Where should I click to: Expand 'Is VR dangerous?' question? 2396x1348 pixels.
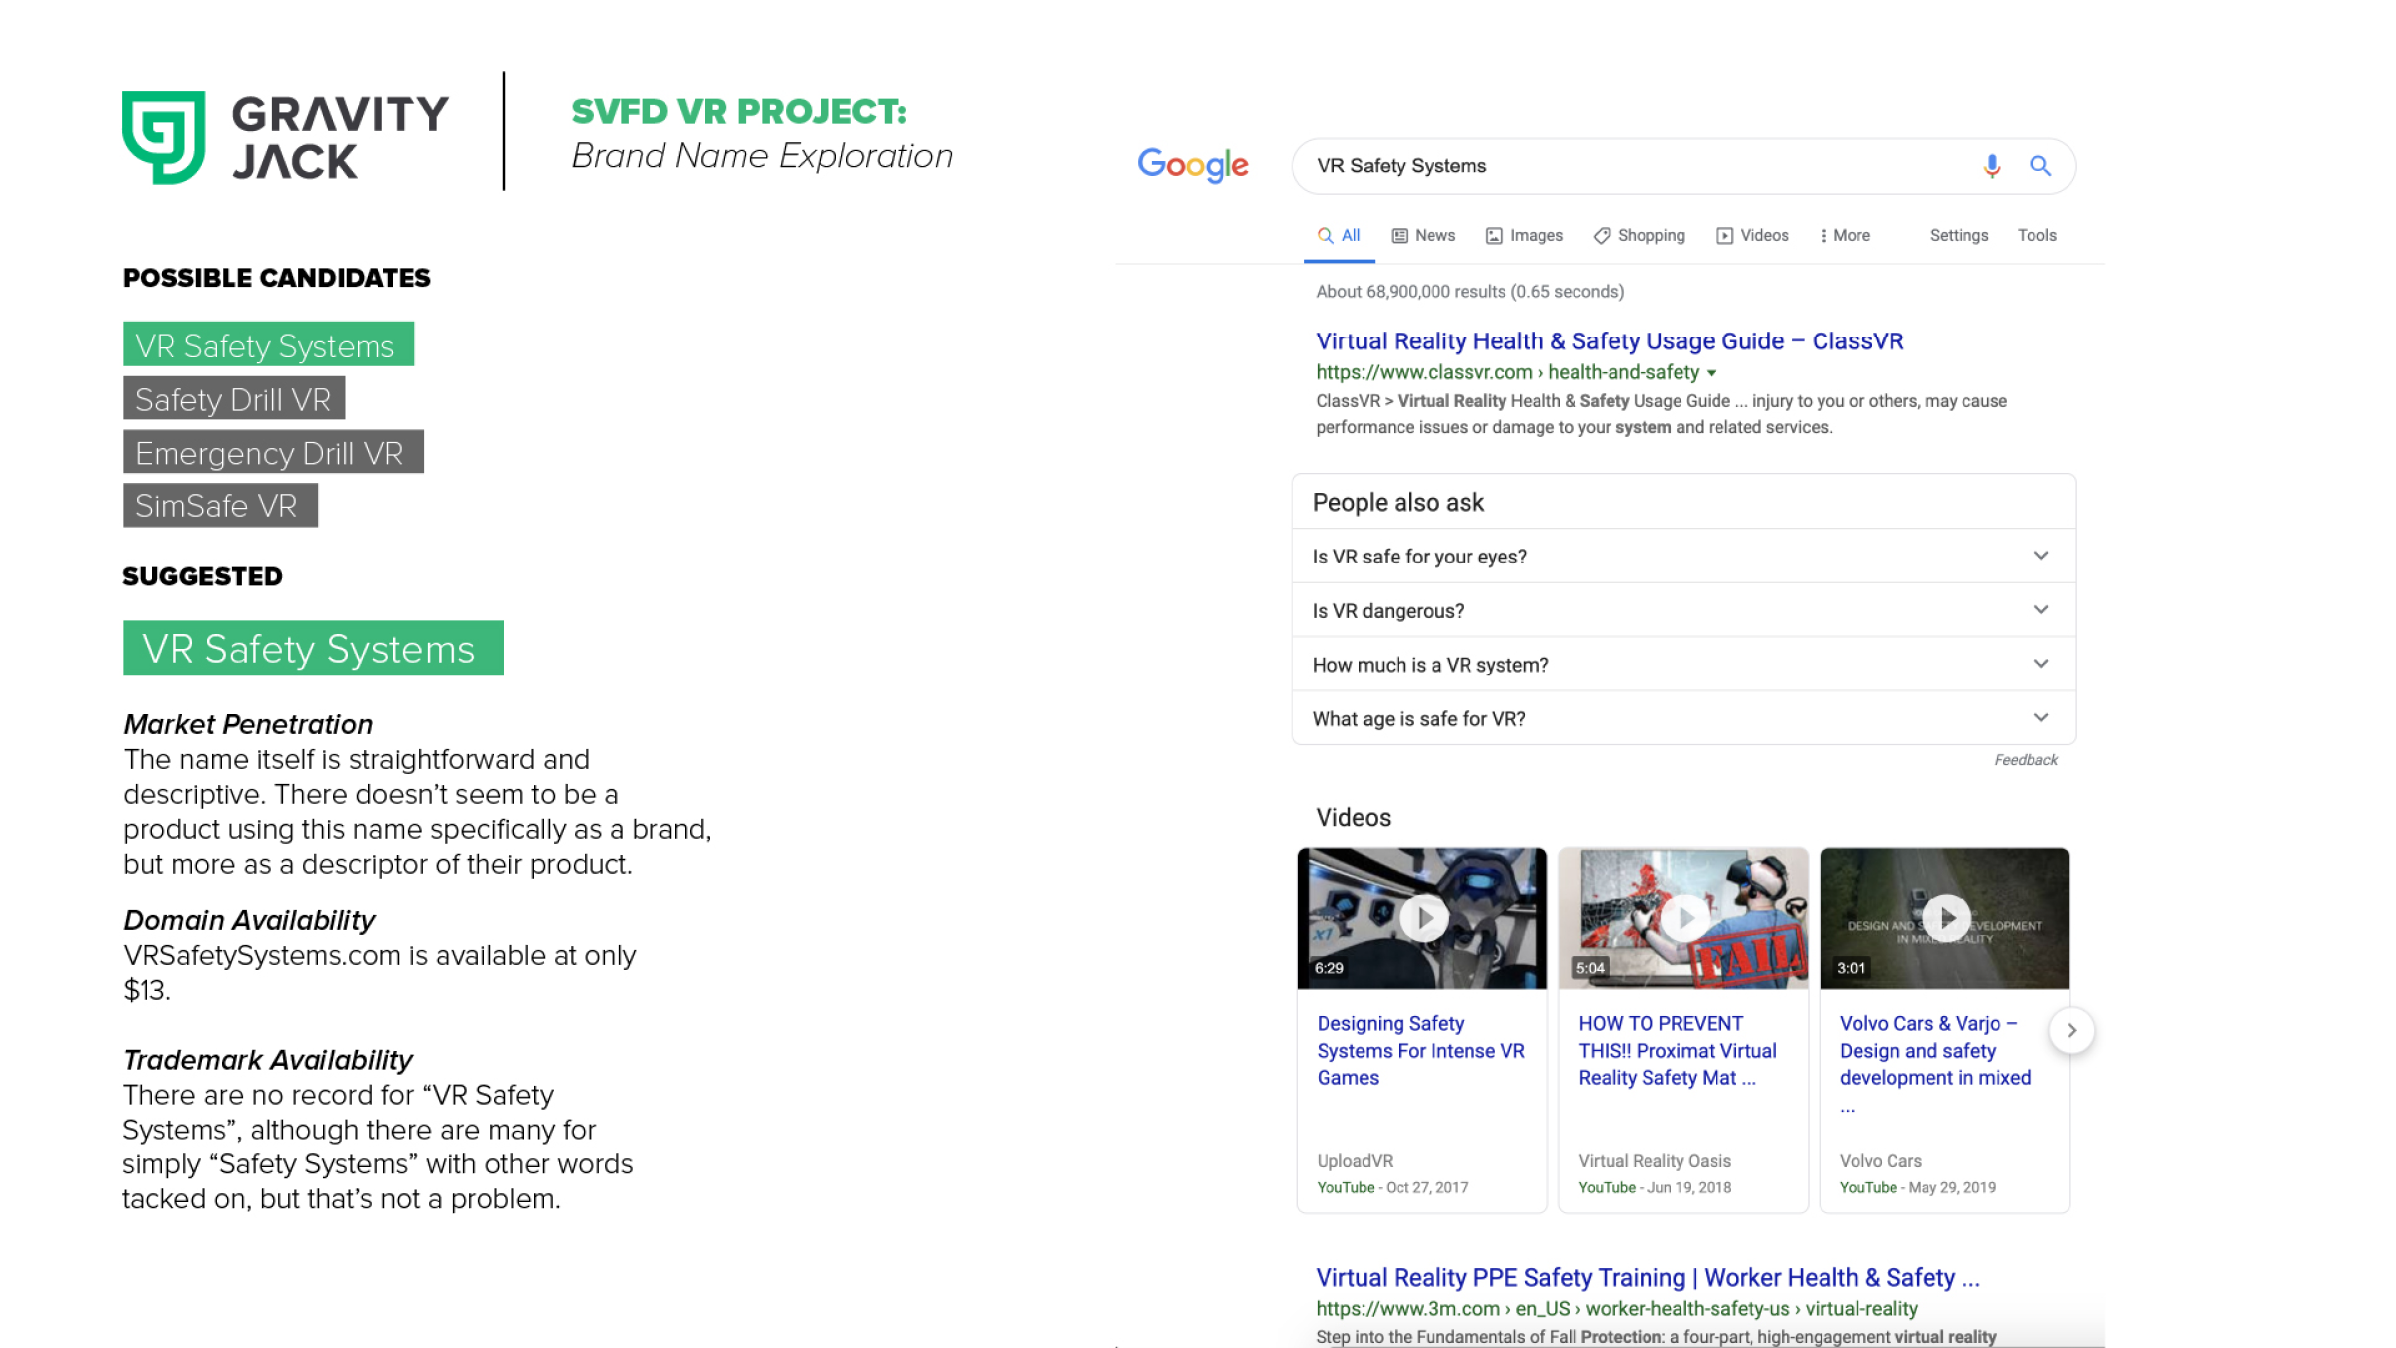(1684, 610)
